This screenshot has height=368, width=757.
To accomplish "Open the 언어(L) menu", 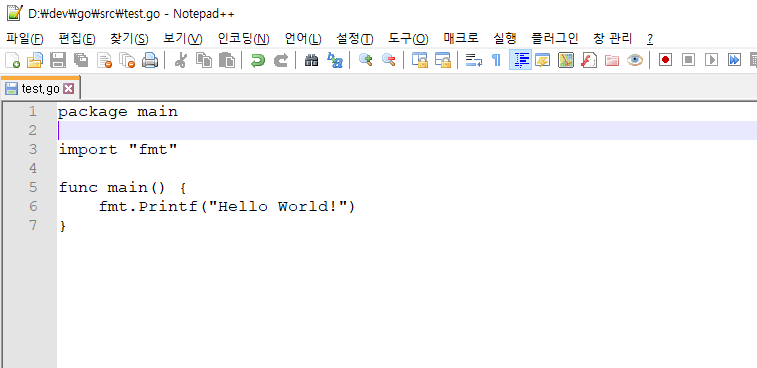I will coord(303,39).
